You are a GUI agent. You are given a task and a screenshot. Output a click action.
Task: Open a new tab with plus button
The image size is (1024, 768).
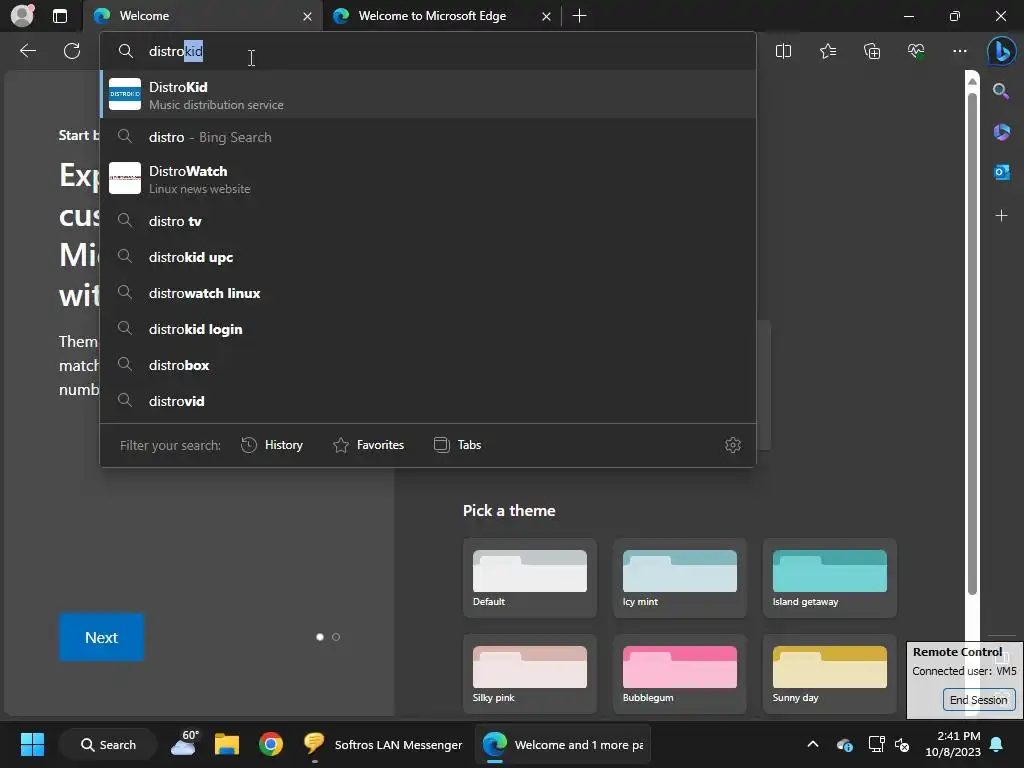pyautogui.click(x=579, y=16)
